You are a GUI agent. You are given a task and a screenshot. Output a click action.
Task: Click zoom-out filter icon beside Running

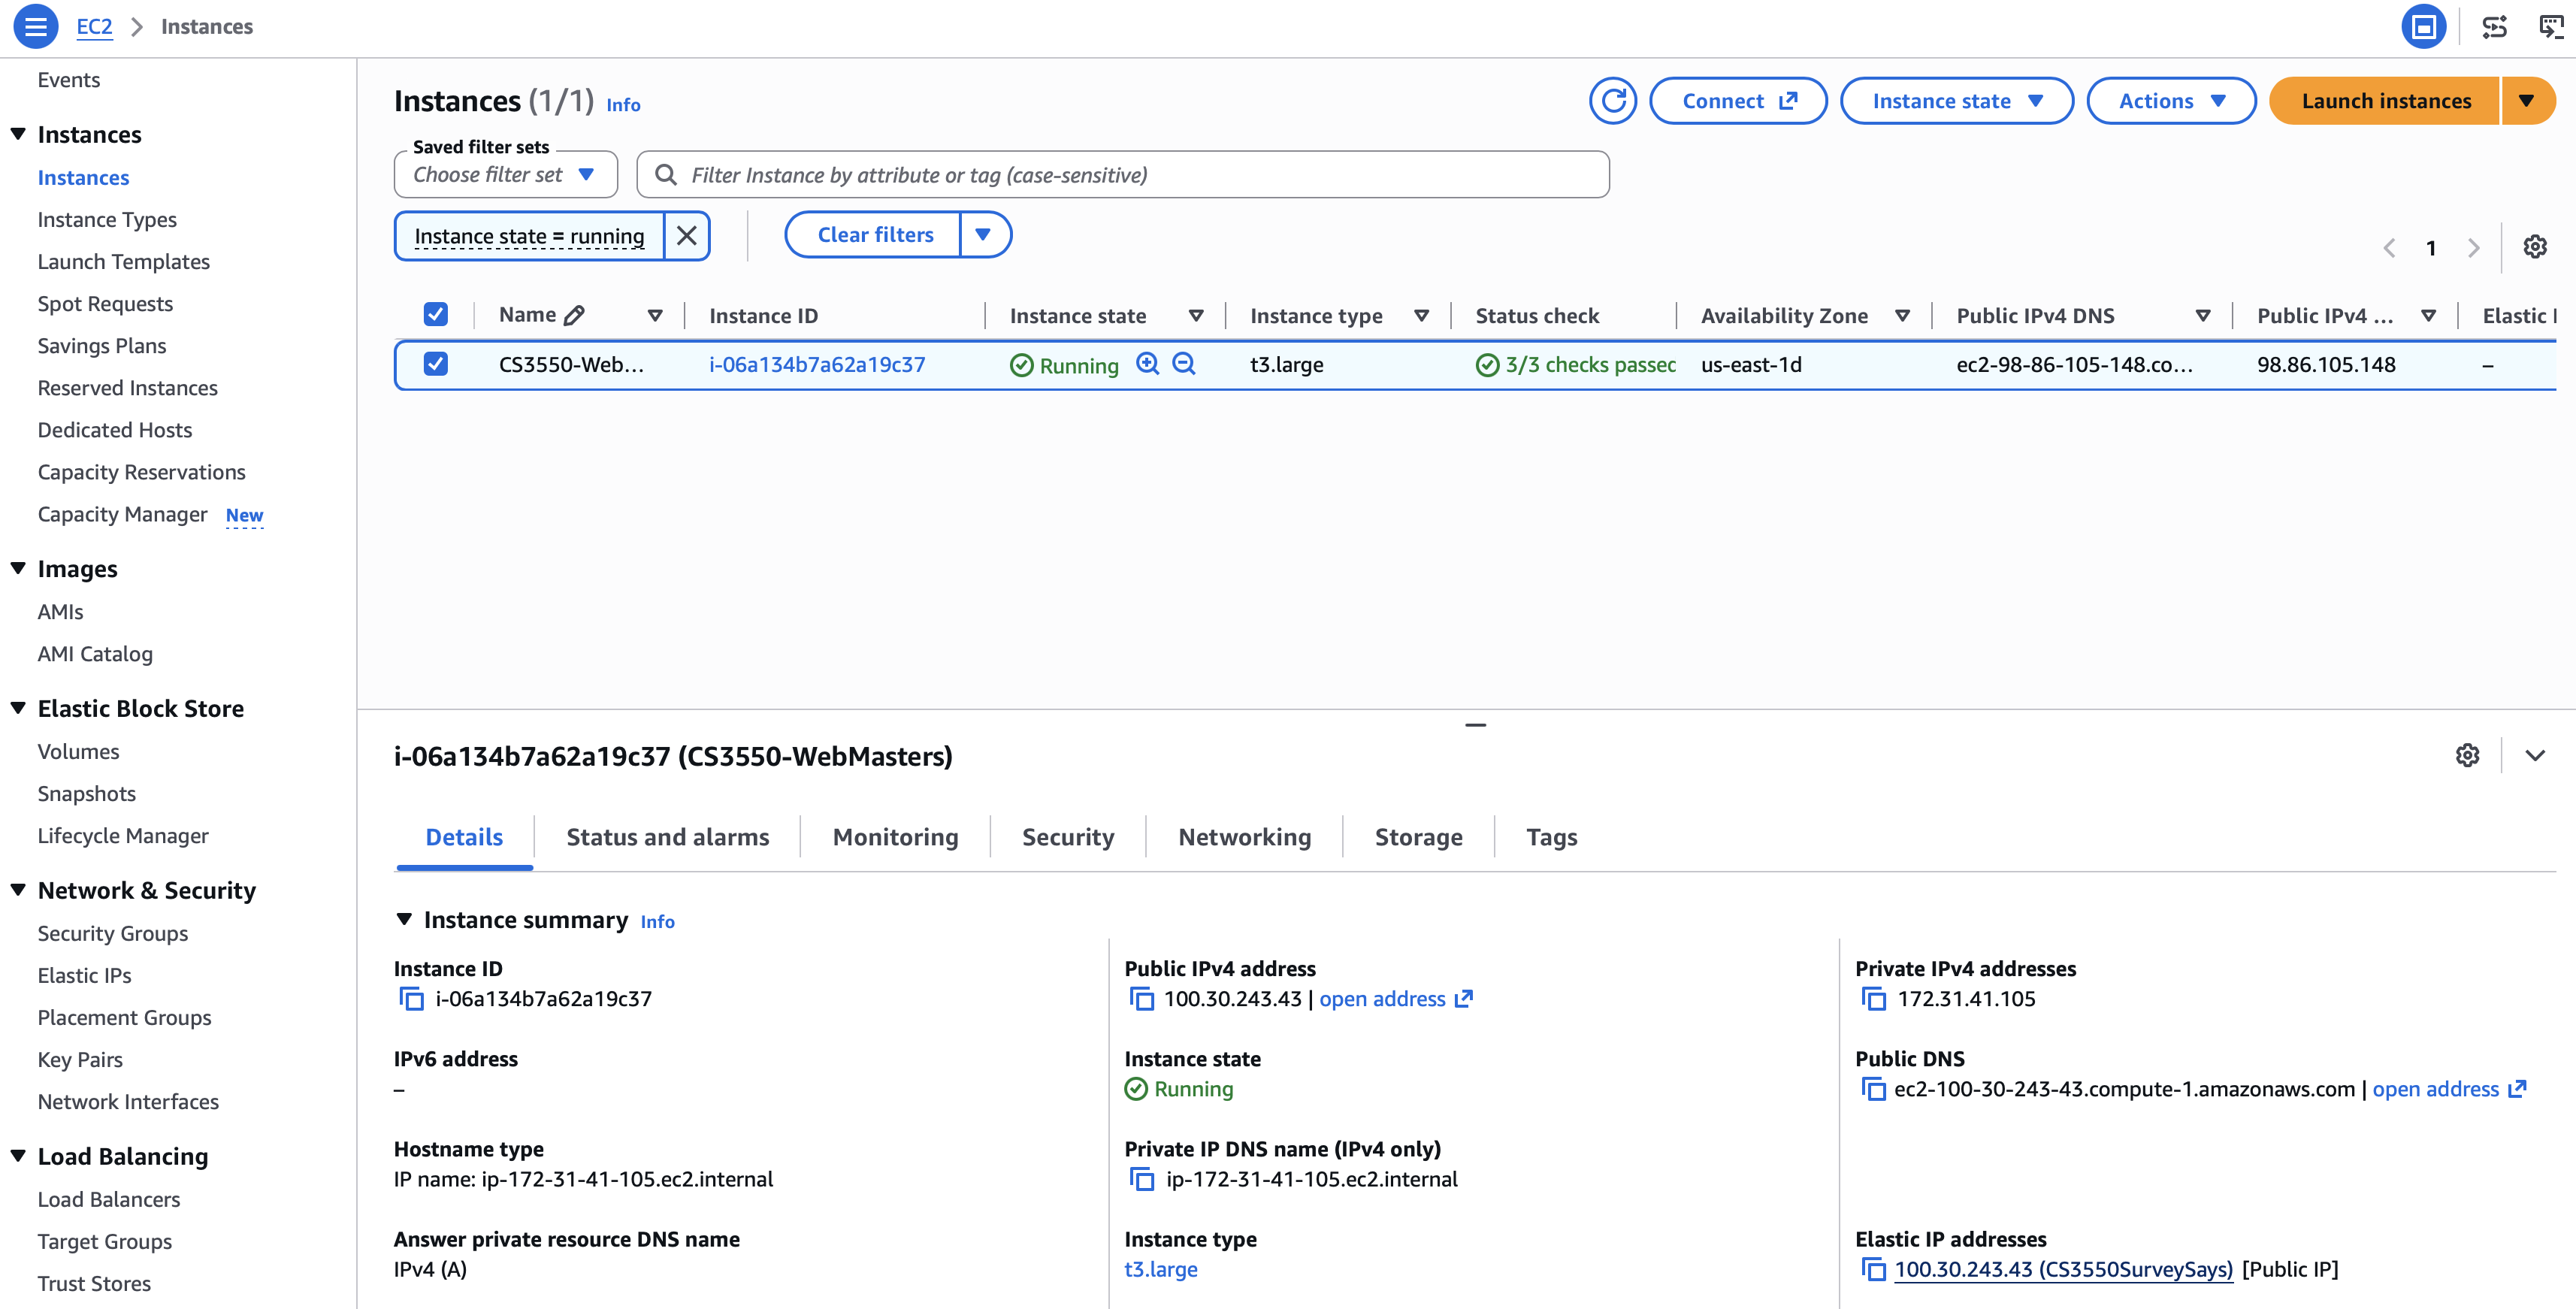tap(1184, 364)
